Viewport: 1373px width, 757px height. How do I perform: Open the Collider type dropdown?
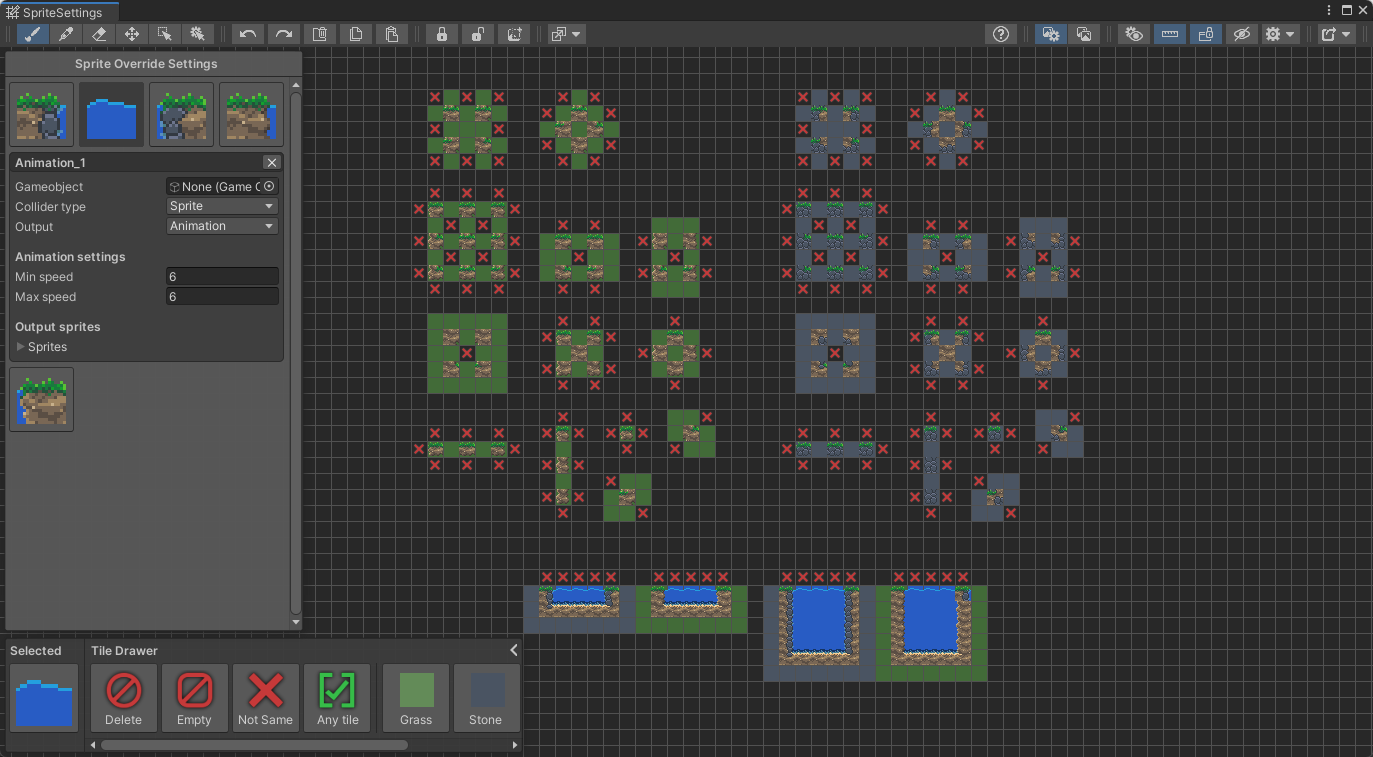pyautogui.click(x=222, y=206)
